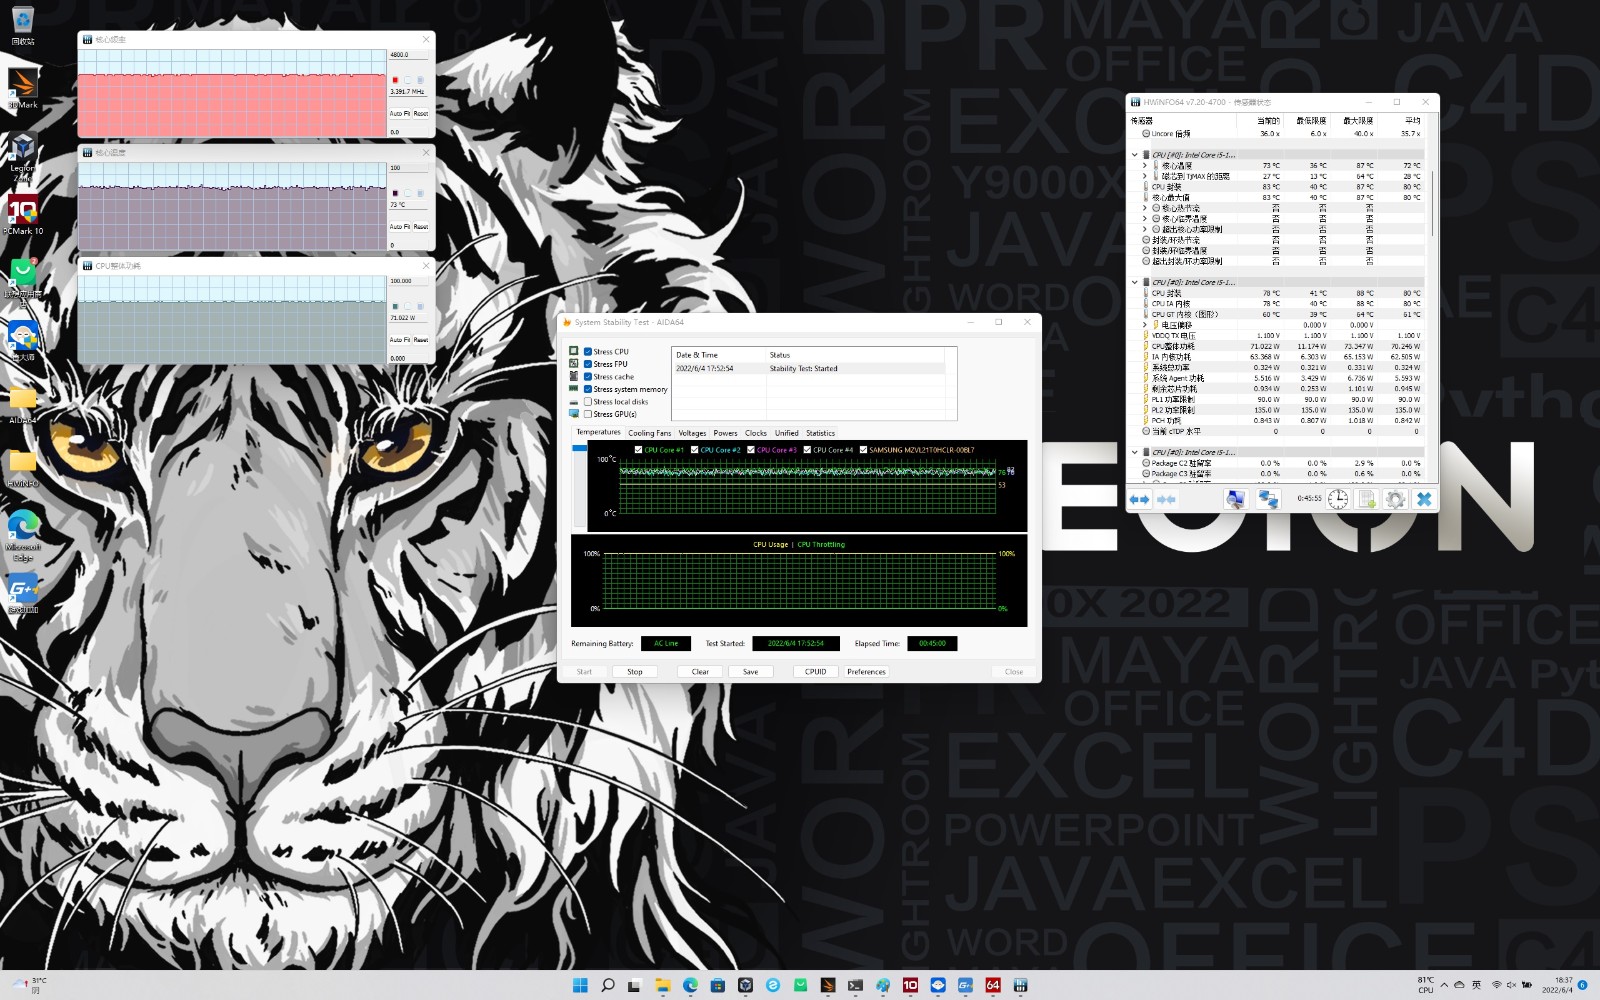This screenshot has width=1600, height=1000.
Task: Open the 3DMark desktop shortcut
Action: point(23,86)
